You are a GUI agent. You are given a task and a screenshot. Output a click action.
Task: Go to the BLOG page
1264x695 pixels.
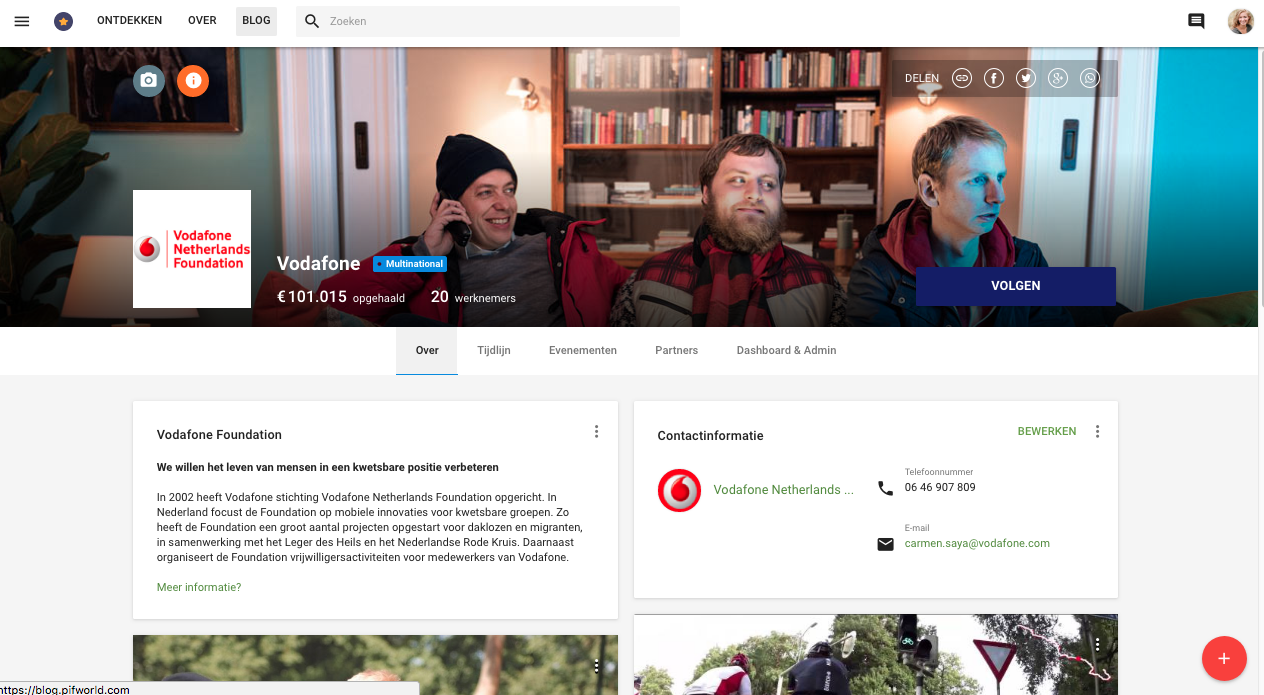tap(256, 21)
